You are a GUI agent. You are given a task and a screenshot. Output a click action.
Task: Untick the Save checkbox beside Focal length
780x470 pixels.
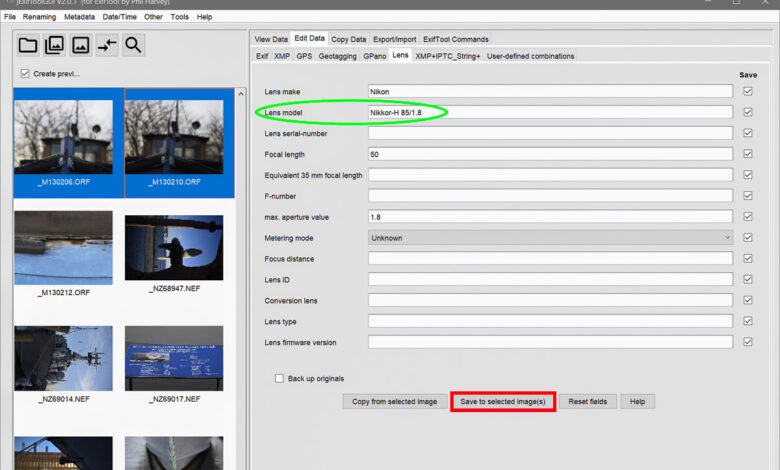pyautogui.click(x=747, y=155)
